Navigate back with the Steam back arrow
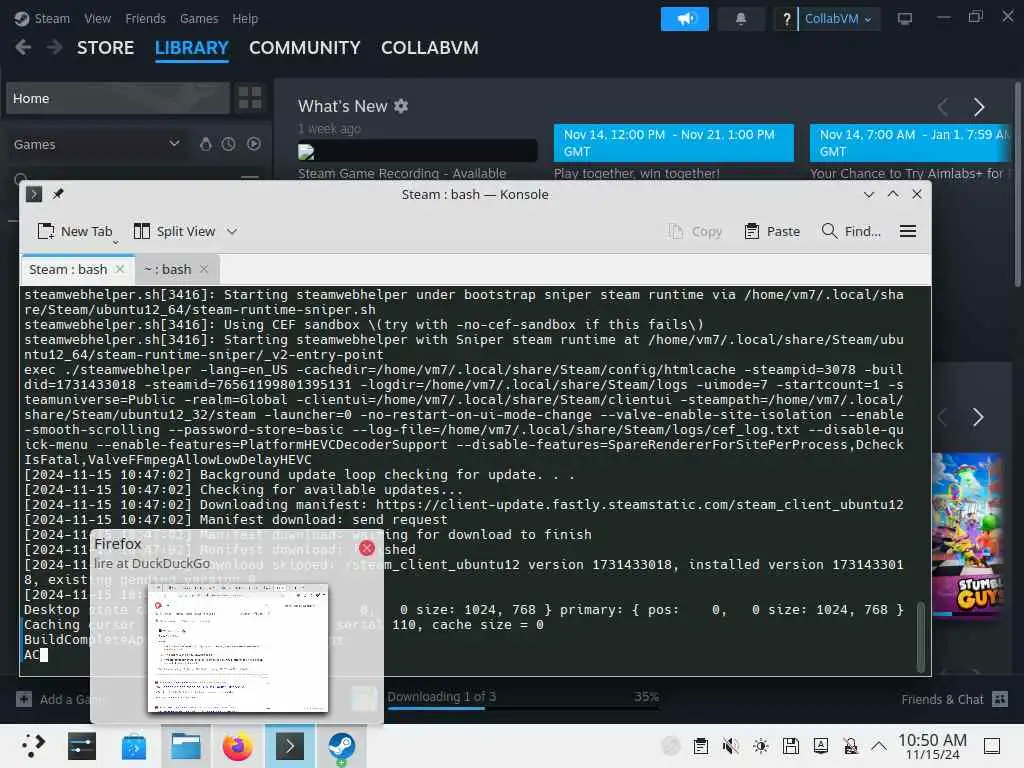 23,47
